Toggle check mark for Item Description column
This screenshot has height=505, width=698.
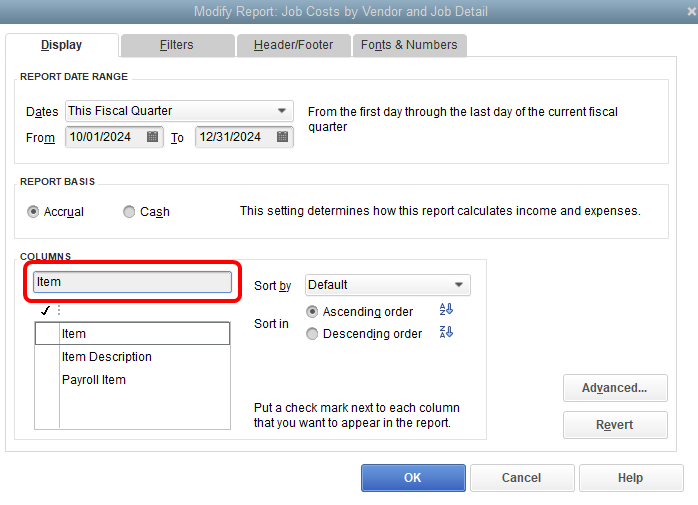click(x=47, y=357)
